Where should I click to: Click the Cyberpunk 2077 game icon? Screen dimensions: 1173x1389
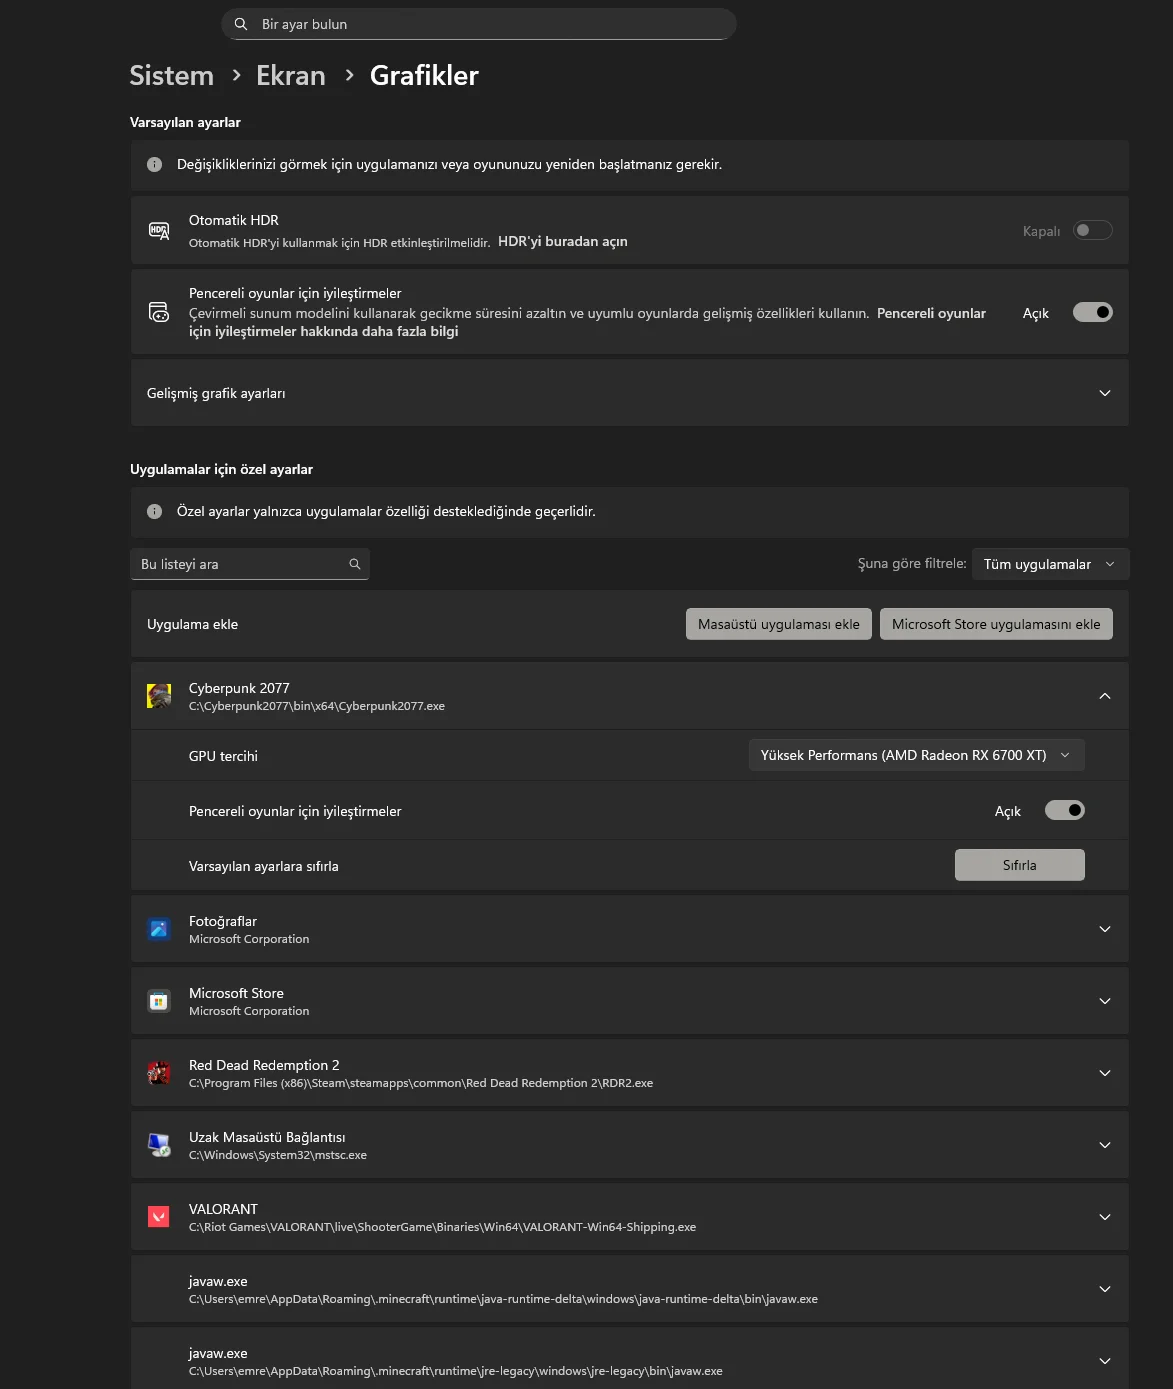pos(160,696)
